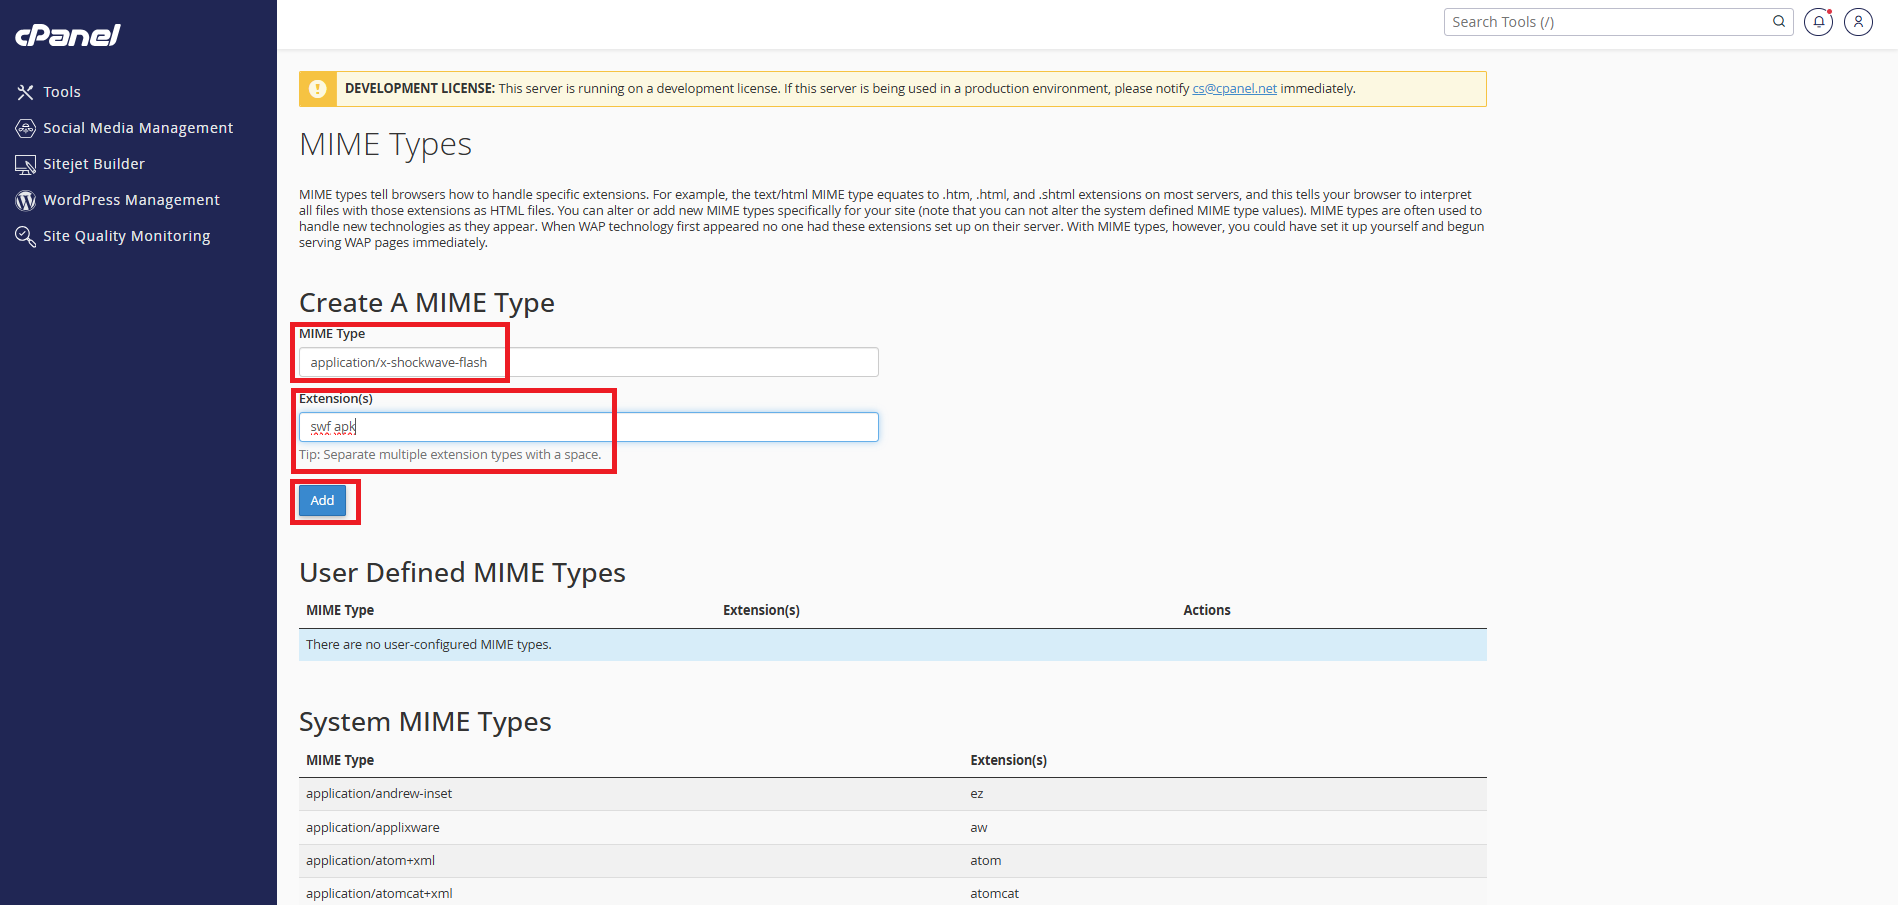The height and width of the screenshot is (905, 1898).
Task: Click the application/atom+xml entry
Action: click(x=370, y=861)
